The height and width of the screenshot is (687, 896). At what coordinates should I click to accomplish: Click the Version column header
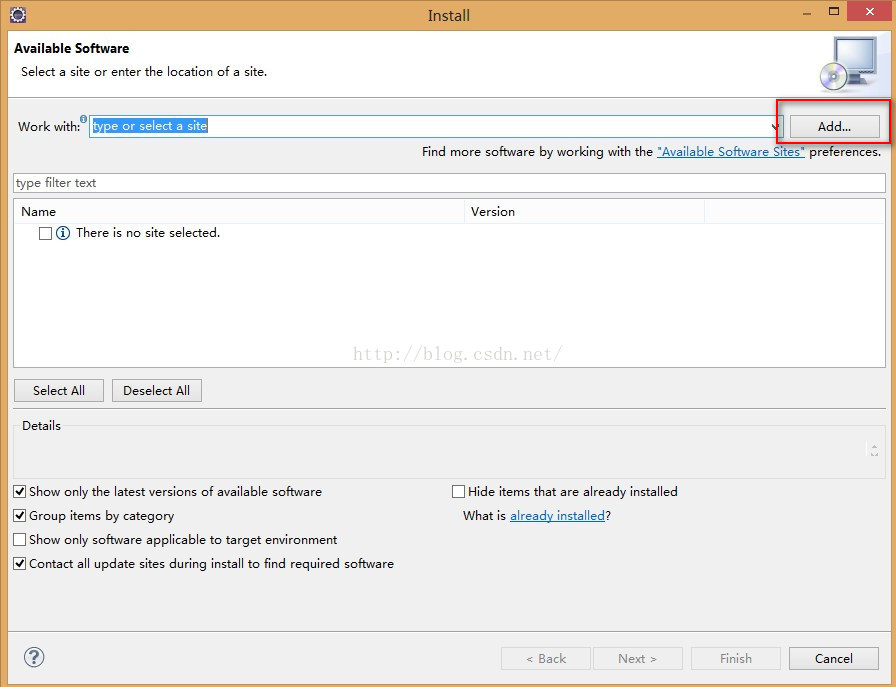point(584,211)
